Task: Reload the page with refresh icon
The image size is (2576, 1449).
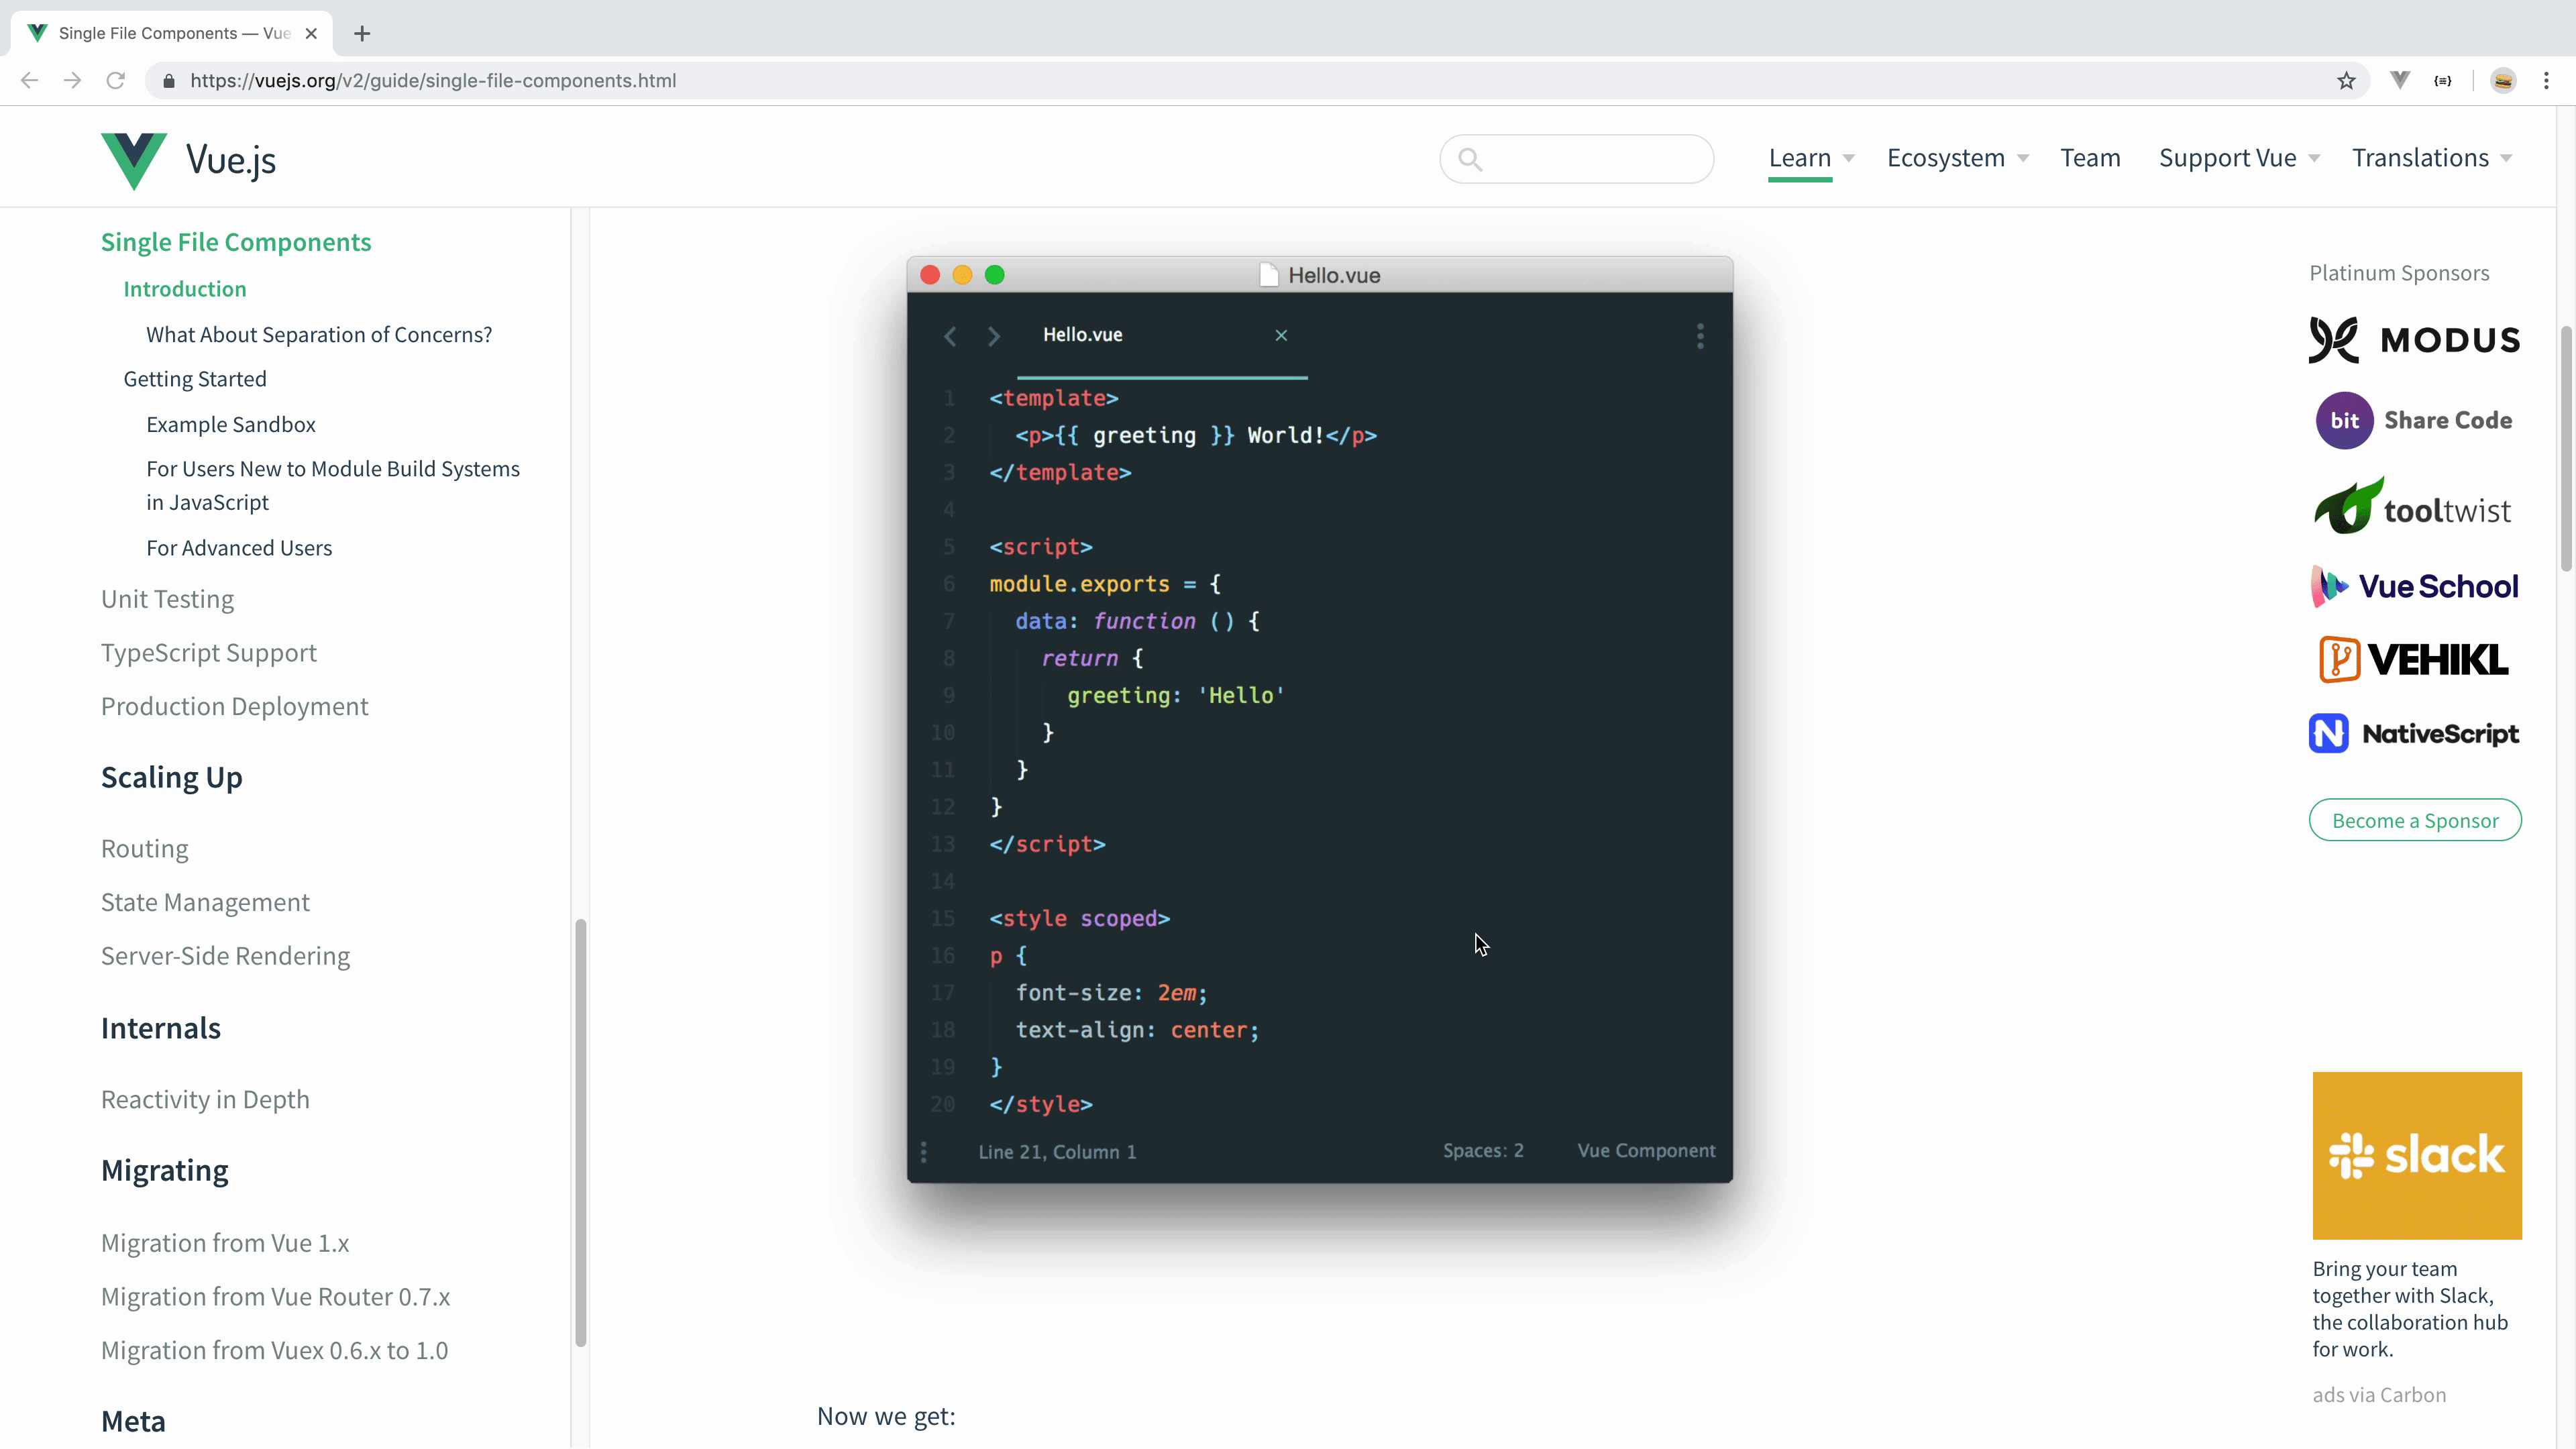Action: coord(116,80)
